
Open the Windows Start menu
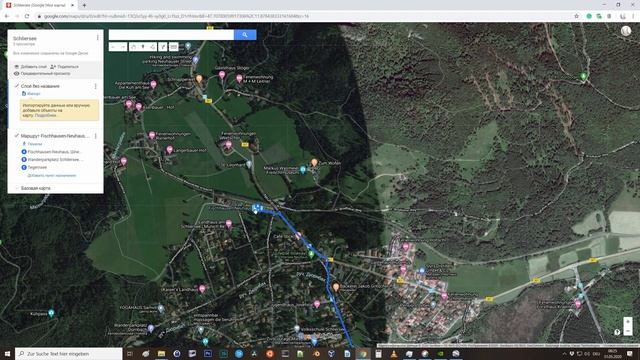coord(7,353)
